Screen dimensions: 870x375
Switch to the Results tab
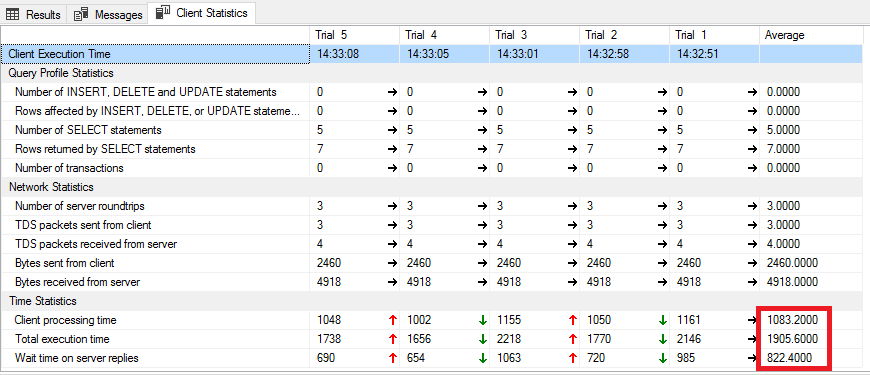click(x=33, y=14)
